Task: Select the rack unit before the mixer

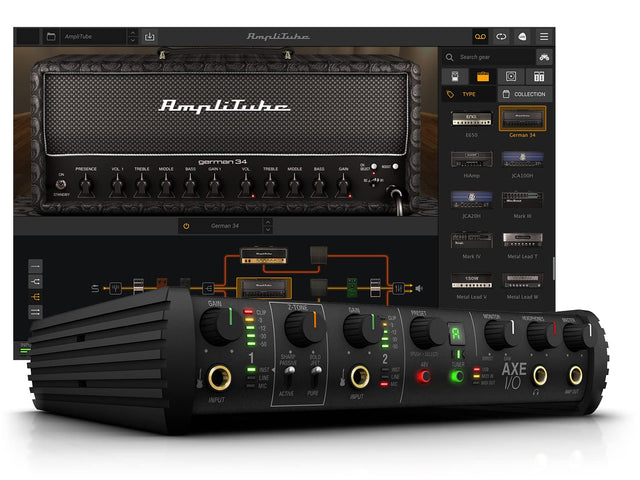Action: [375, 288]
